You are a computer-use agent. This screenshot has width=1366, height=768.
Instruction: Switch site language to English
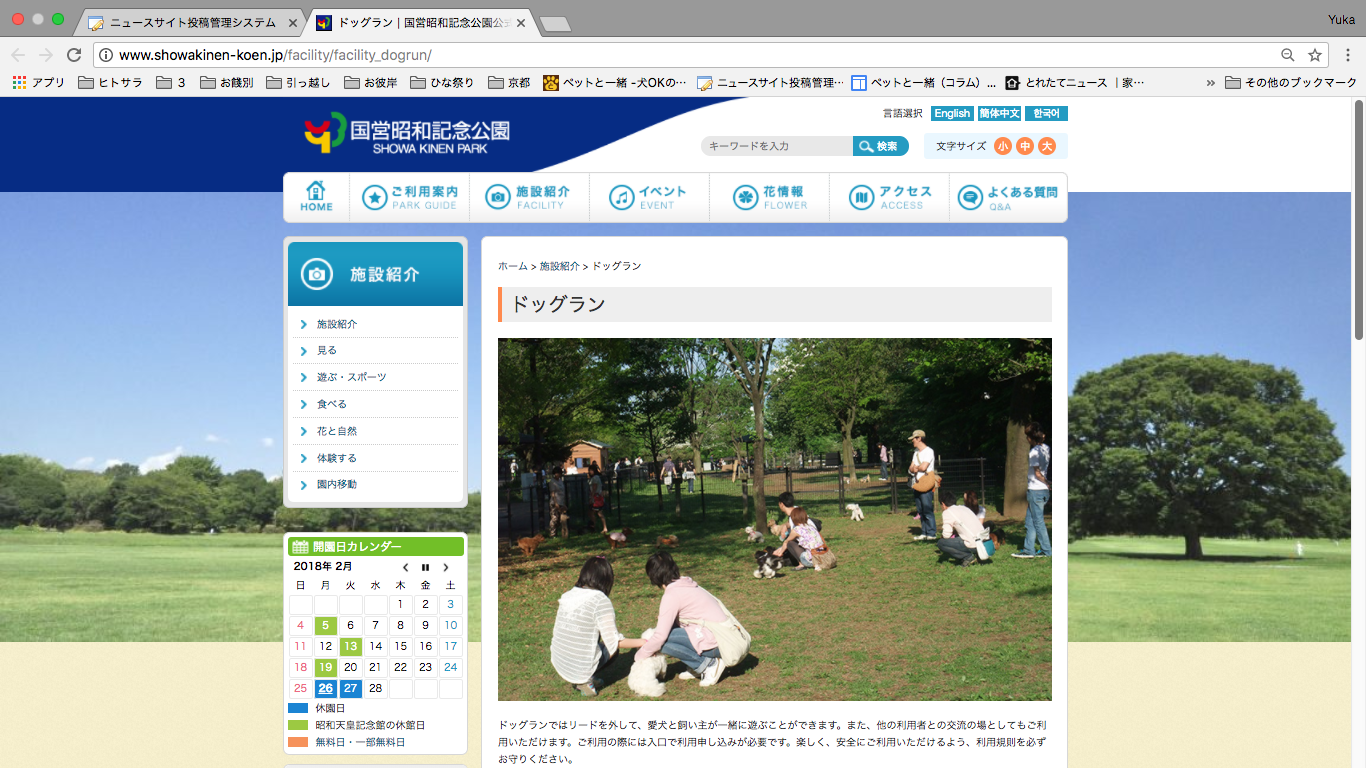(952, 114)
